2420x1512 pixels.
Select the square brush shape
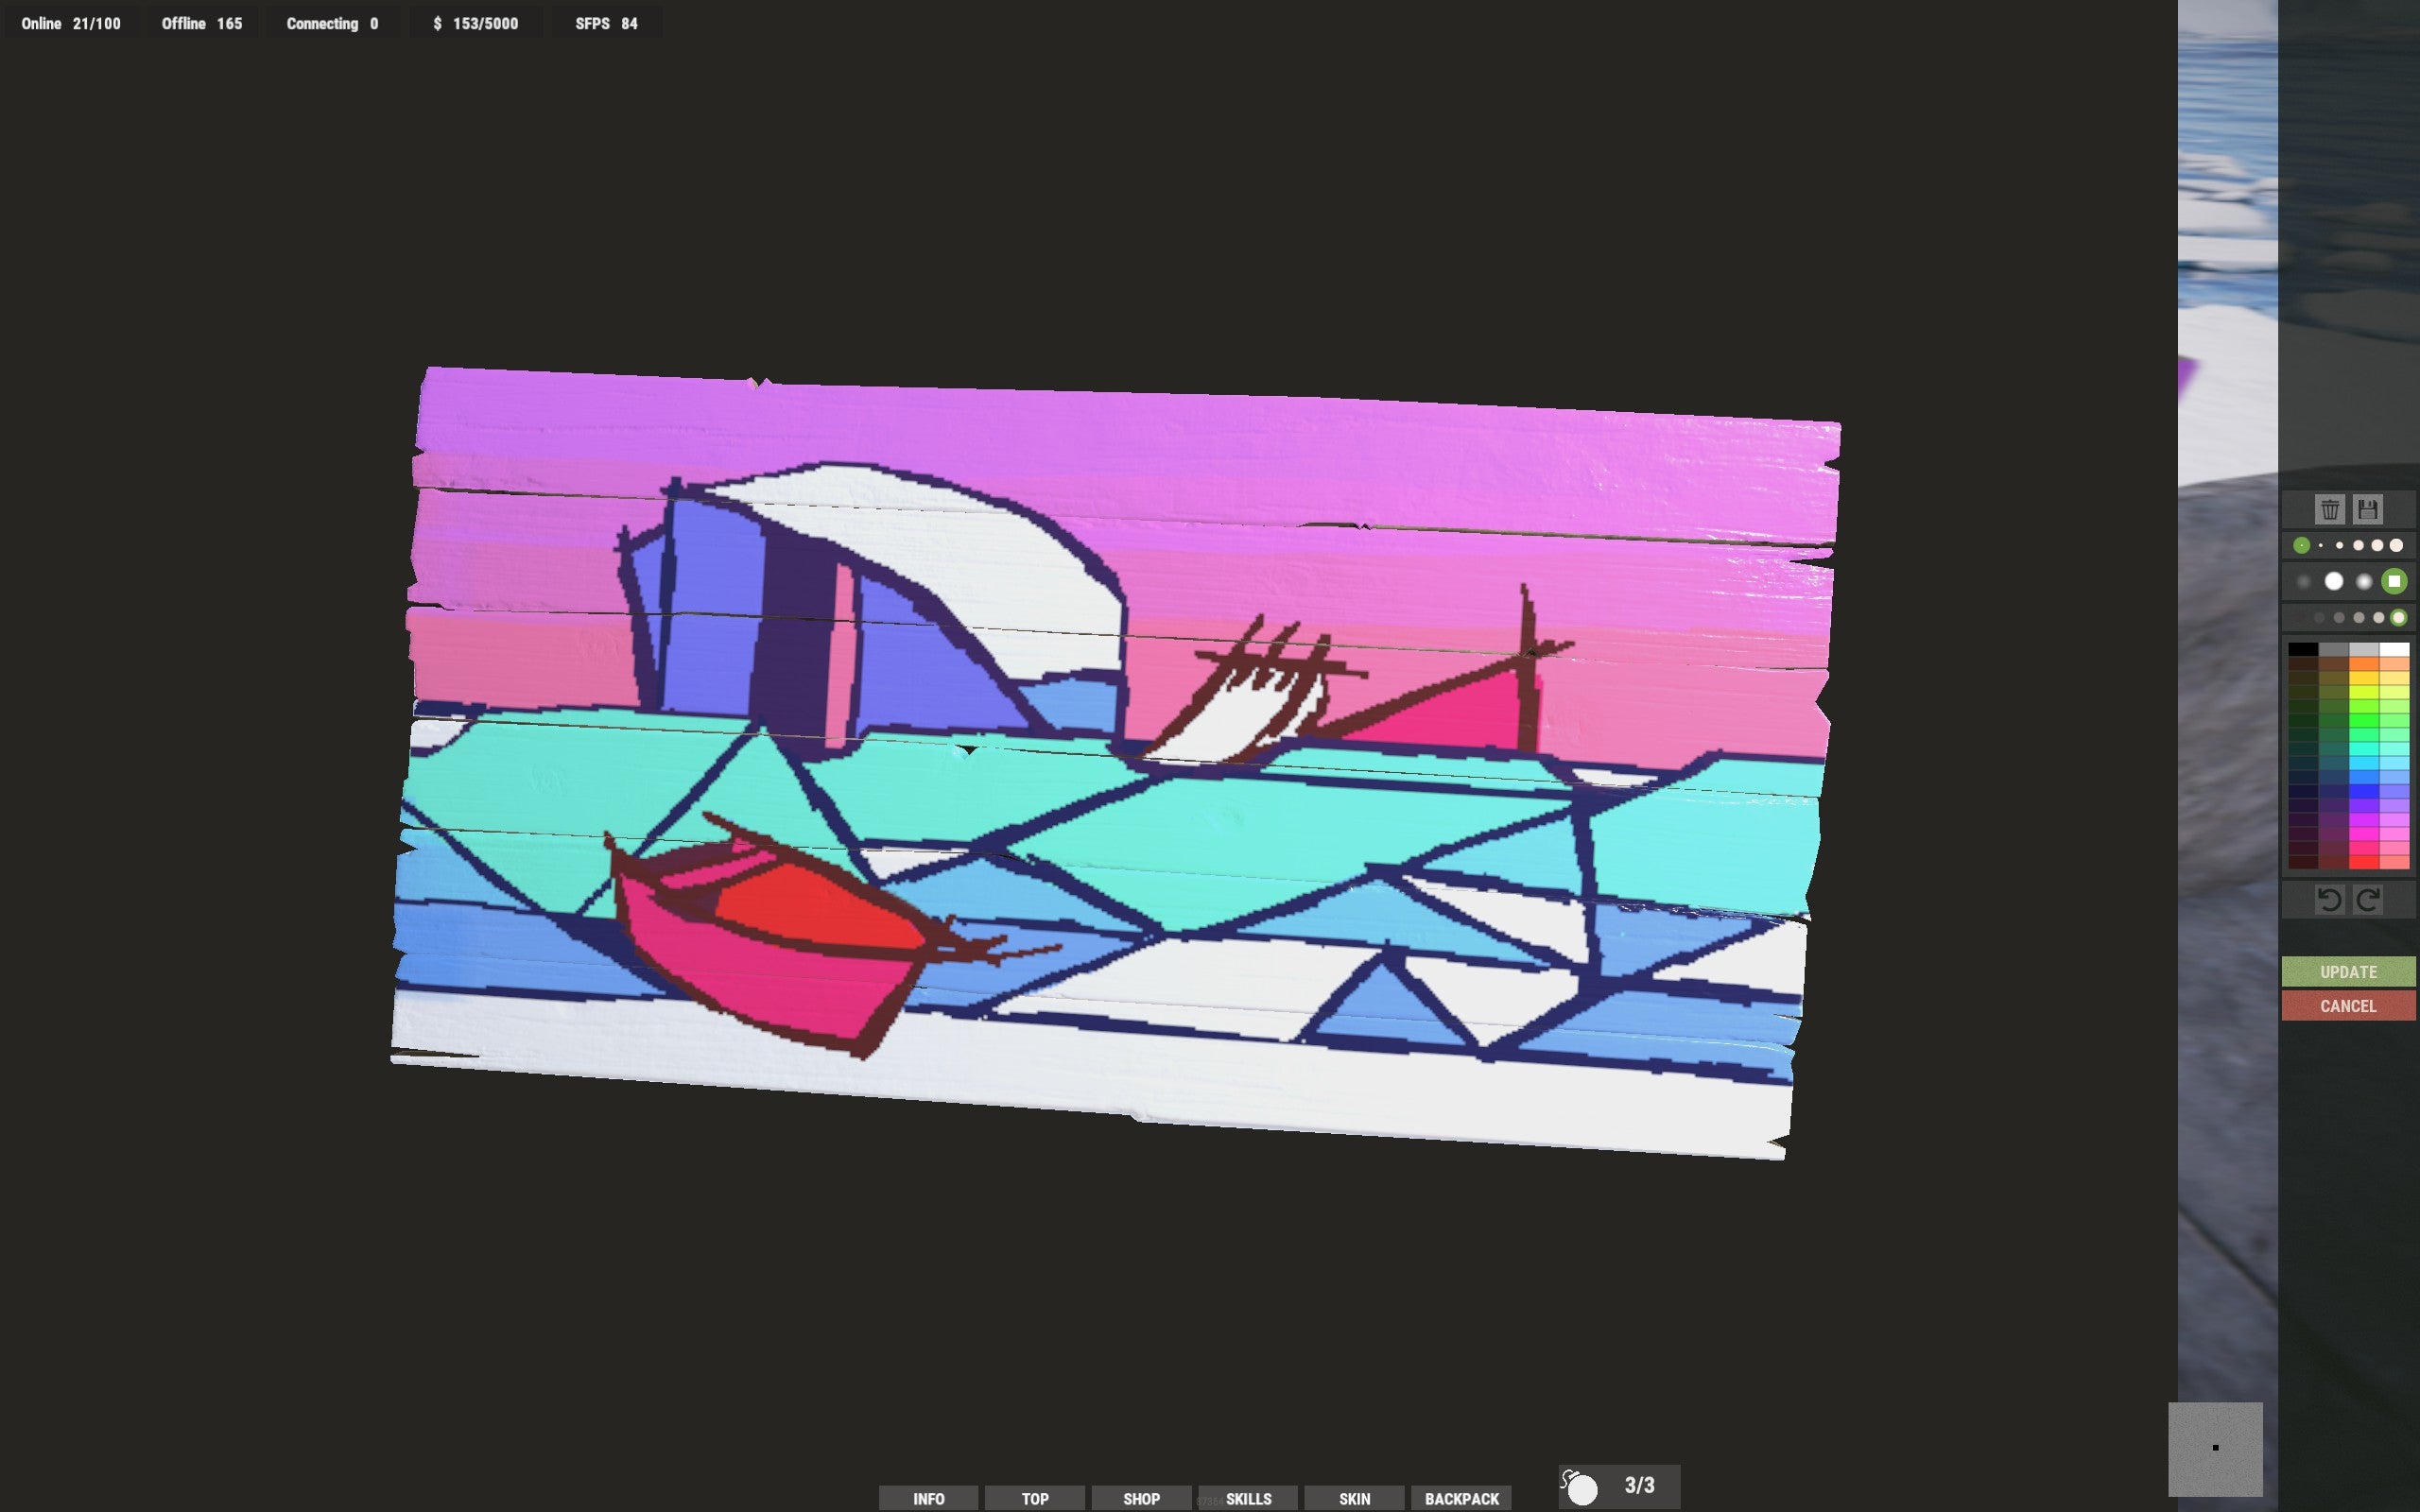point(2394,581)
